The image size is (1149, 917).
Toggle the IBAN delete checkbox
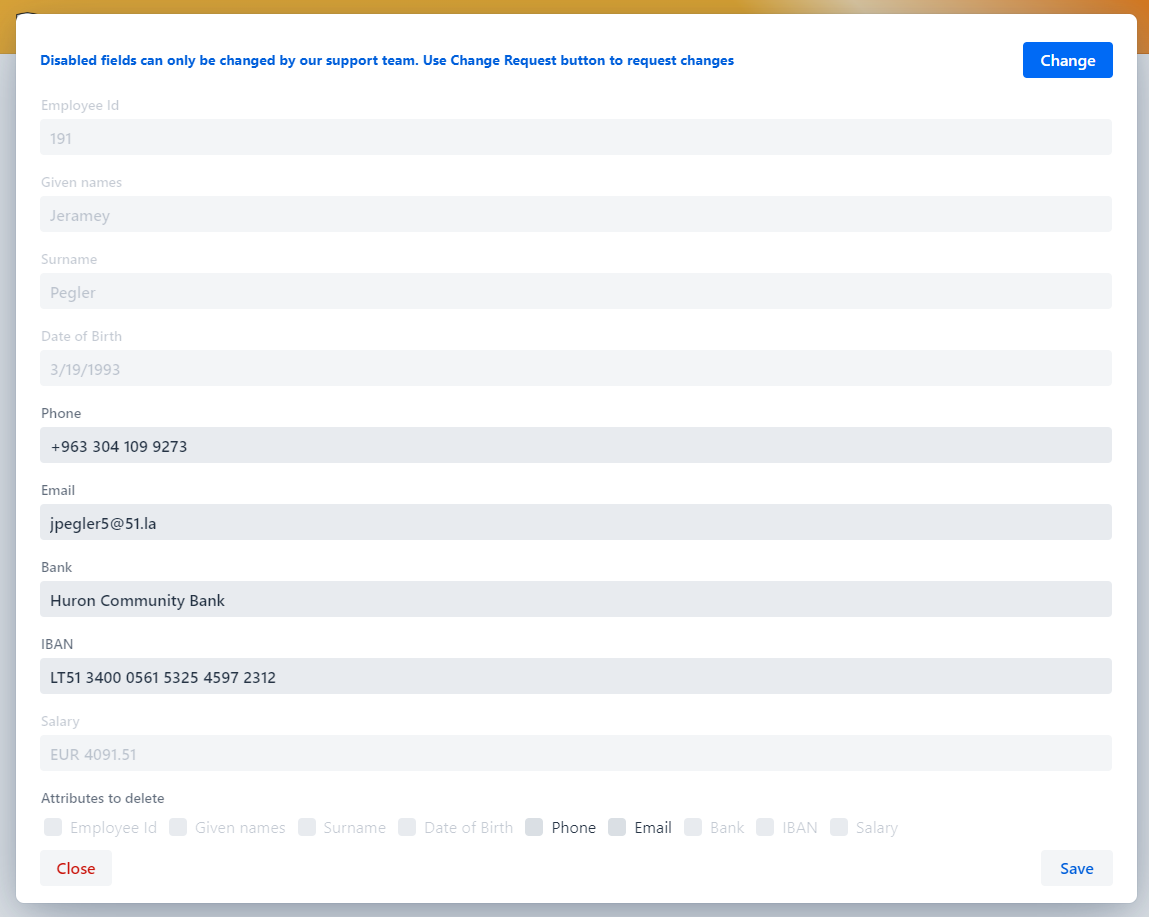[764, 827]
